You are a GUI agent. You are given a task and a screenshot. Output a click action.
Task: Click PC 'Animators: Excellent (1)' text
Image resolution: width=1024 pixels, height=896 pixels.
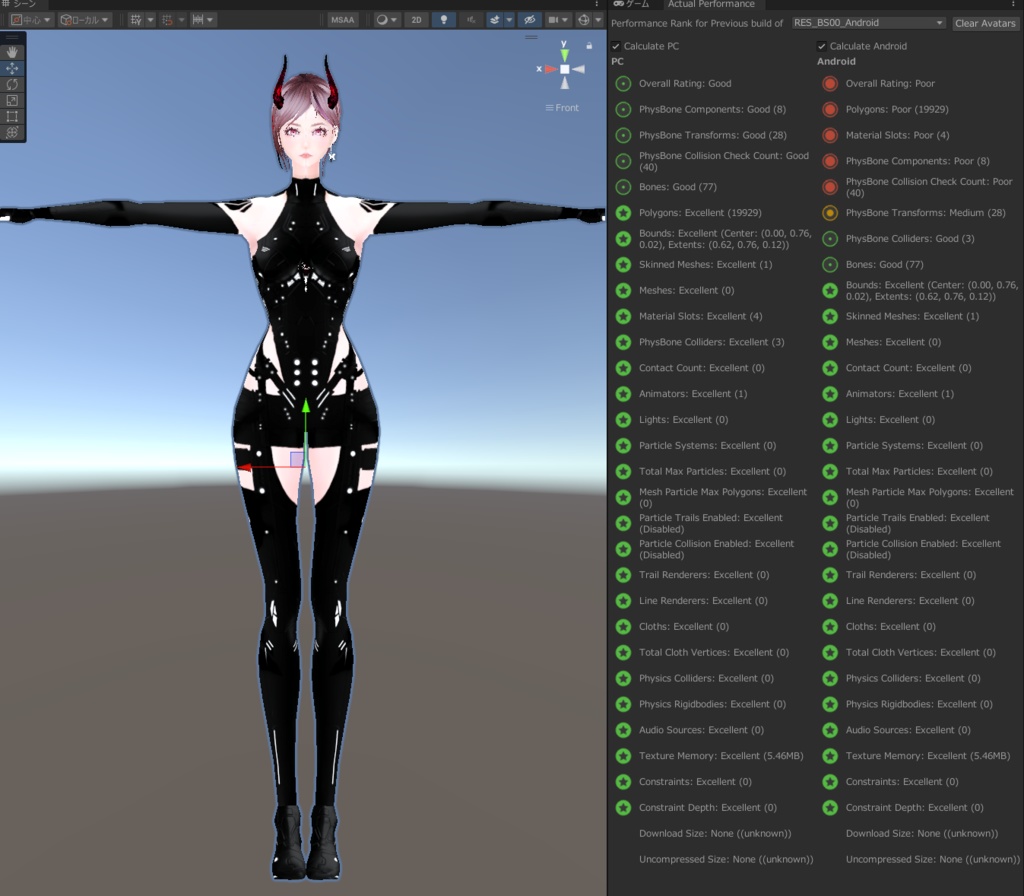(x=693, y=394)
